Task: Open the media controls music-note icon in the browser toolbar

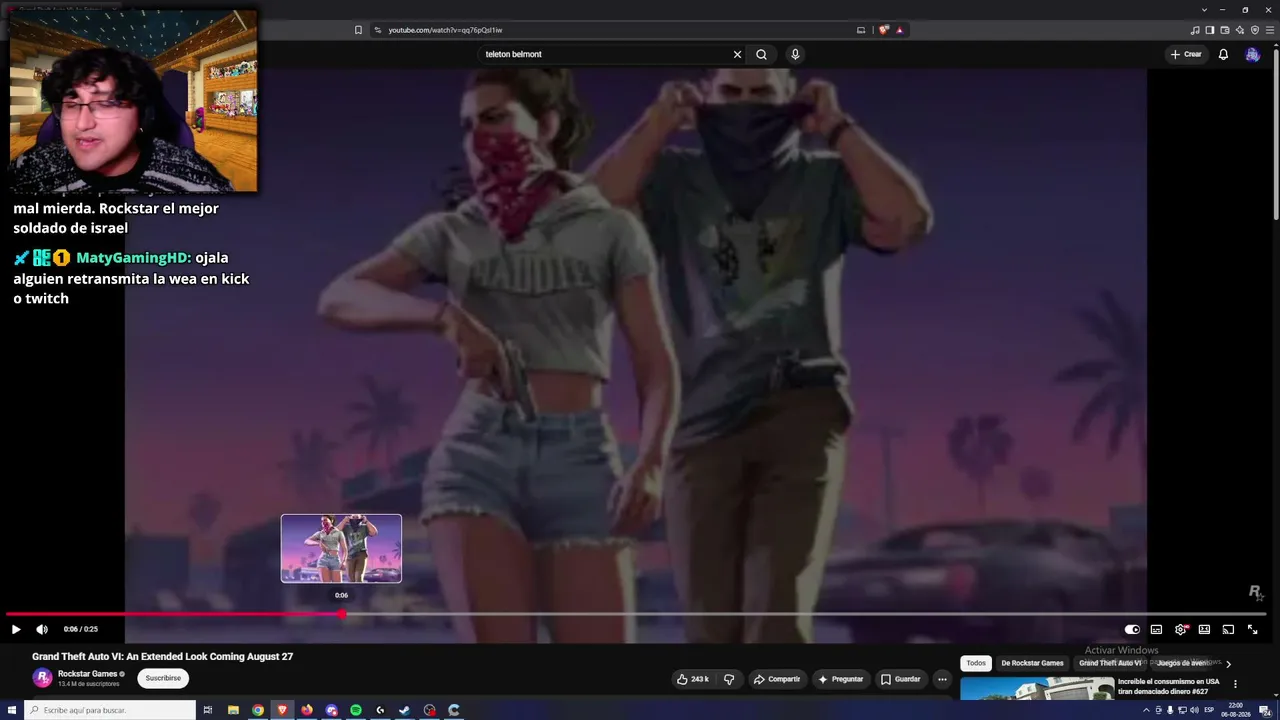Action: (1195, 30)
